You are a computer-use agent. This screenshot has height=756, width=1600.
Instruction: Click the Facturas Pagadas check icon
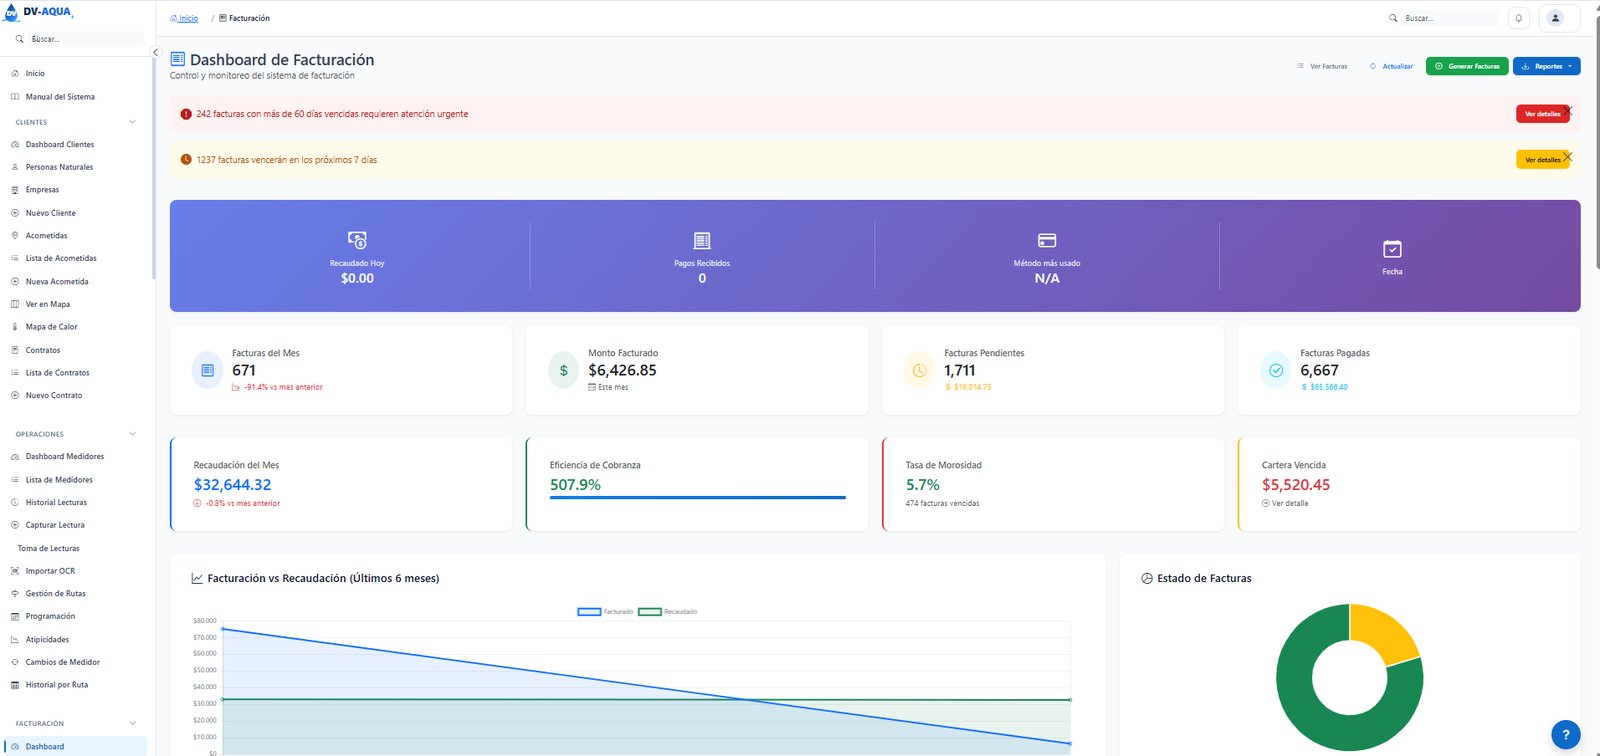1276,370
